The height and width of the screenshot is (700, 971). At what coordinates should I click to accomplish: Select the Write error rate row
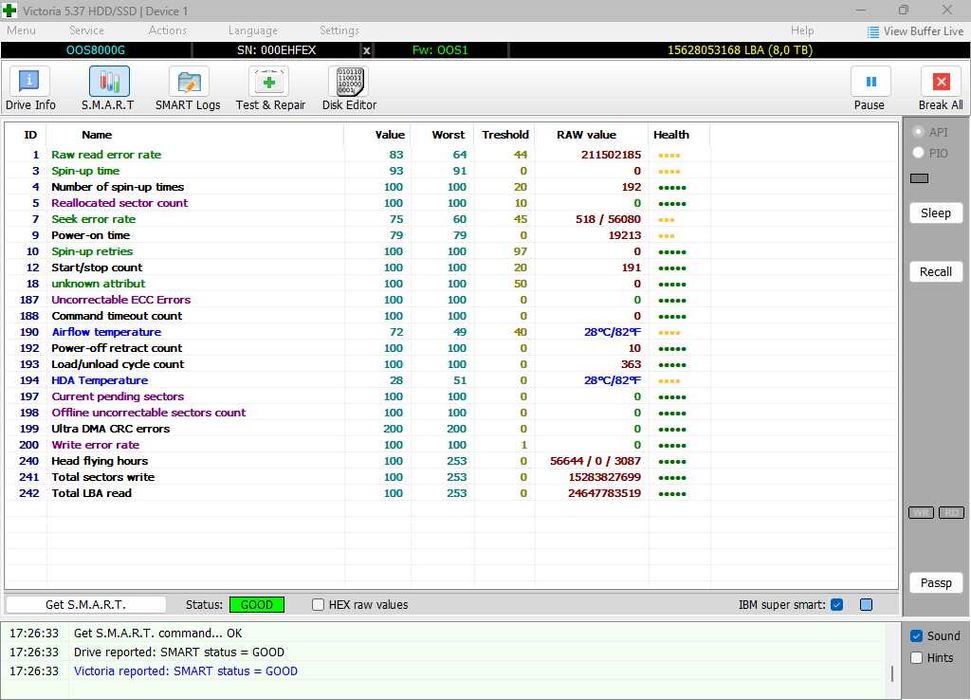451,445
